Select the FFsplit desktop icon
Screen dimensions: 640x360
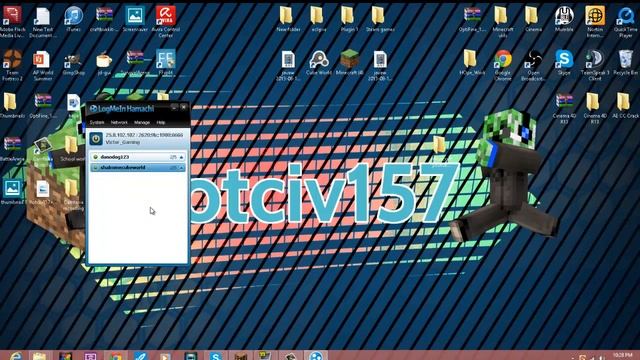pos(165,63)
